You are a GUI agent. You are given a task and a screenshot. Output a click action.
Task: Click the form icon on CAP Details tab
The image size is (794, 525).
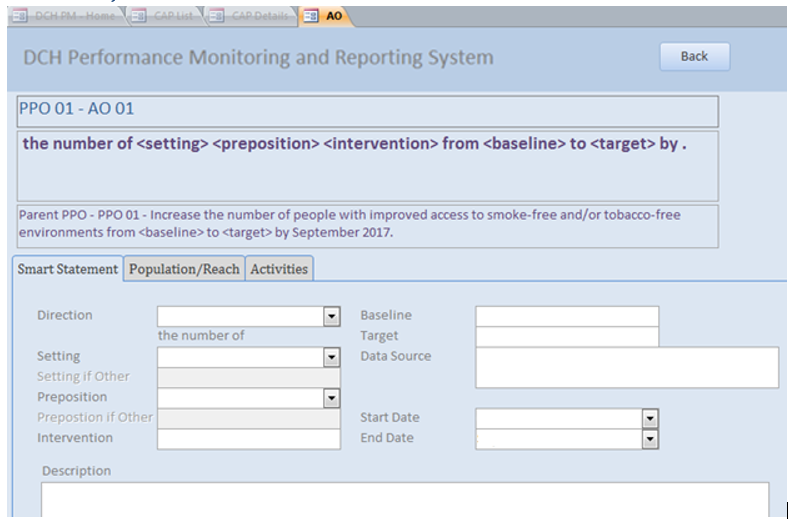tap(215, 15)
